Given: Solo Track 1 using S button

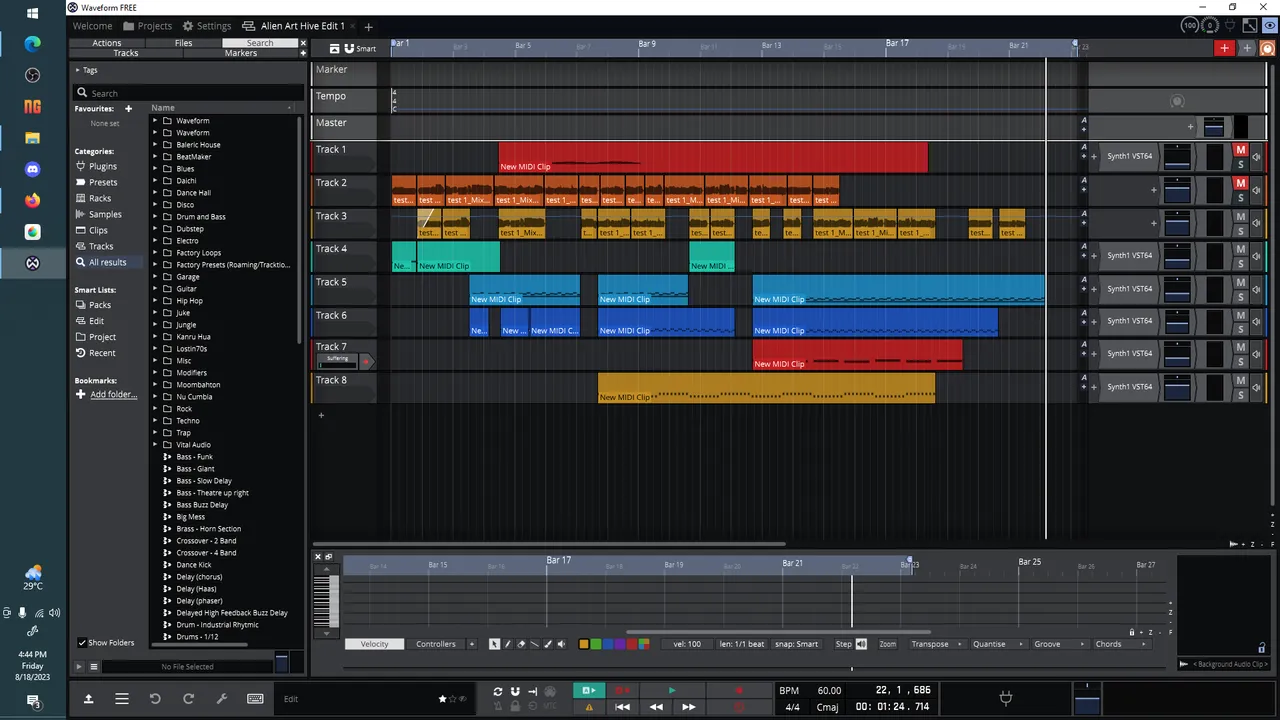Looking at the screenshot, I should pyautogui.click(x=1240, y=164).
